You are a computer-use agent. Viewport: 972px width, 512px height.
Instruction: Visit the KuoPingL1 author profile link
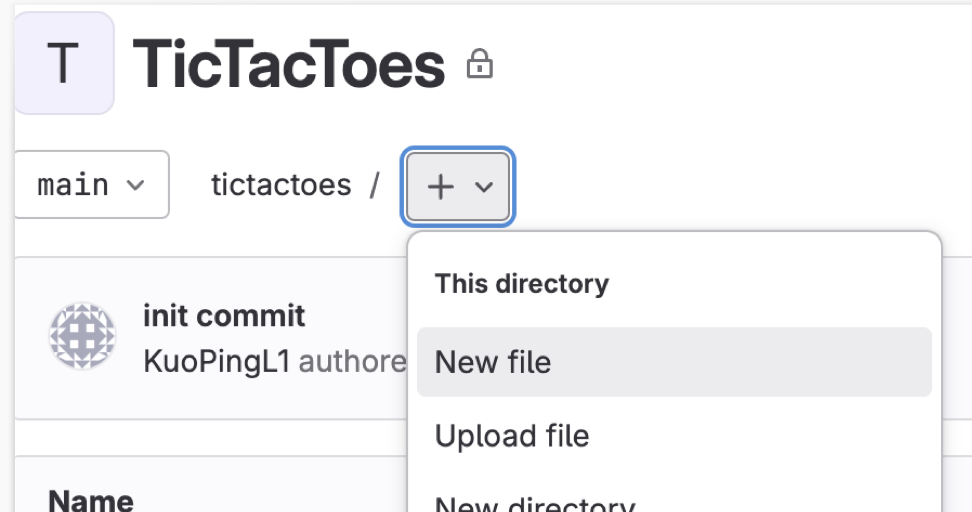(x=217, y=361)
